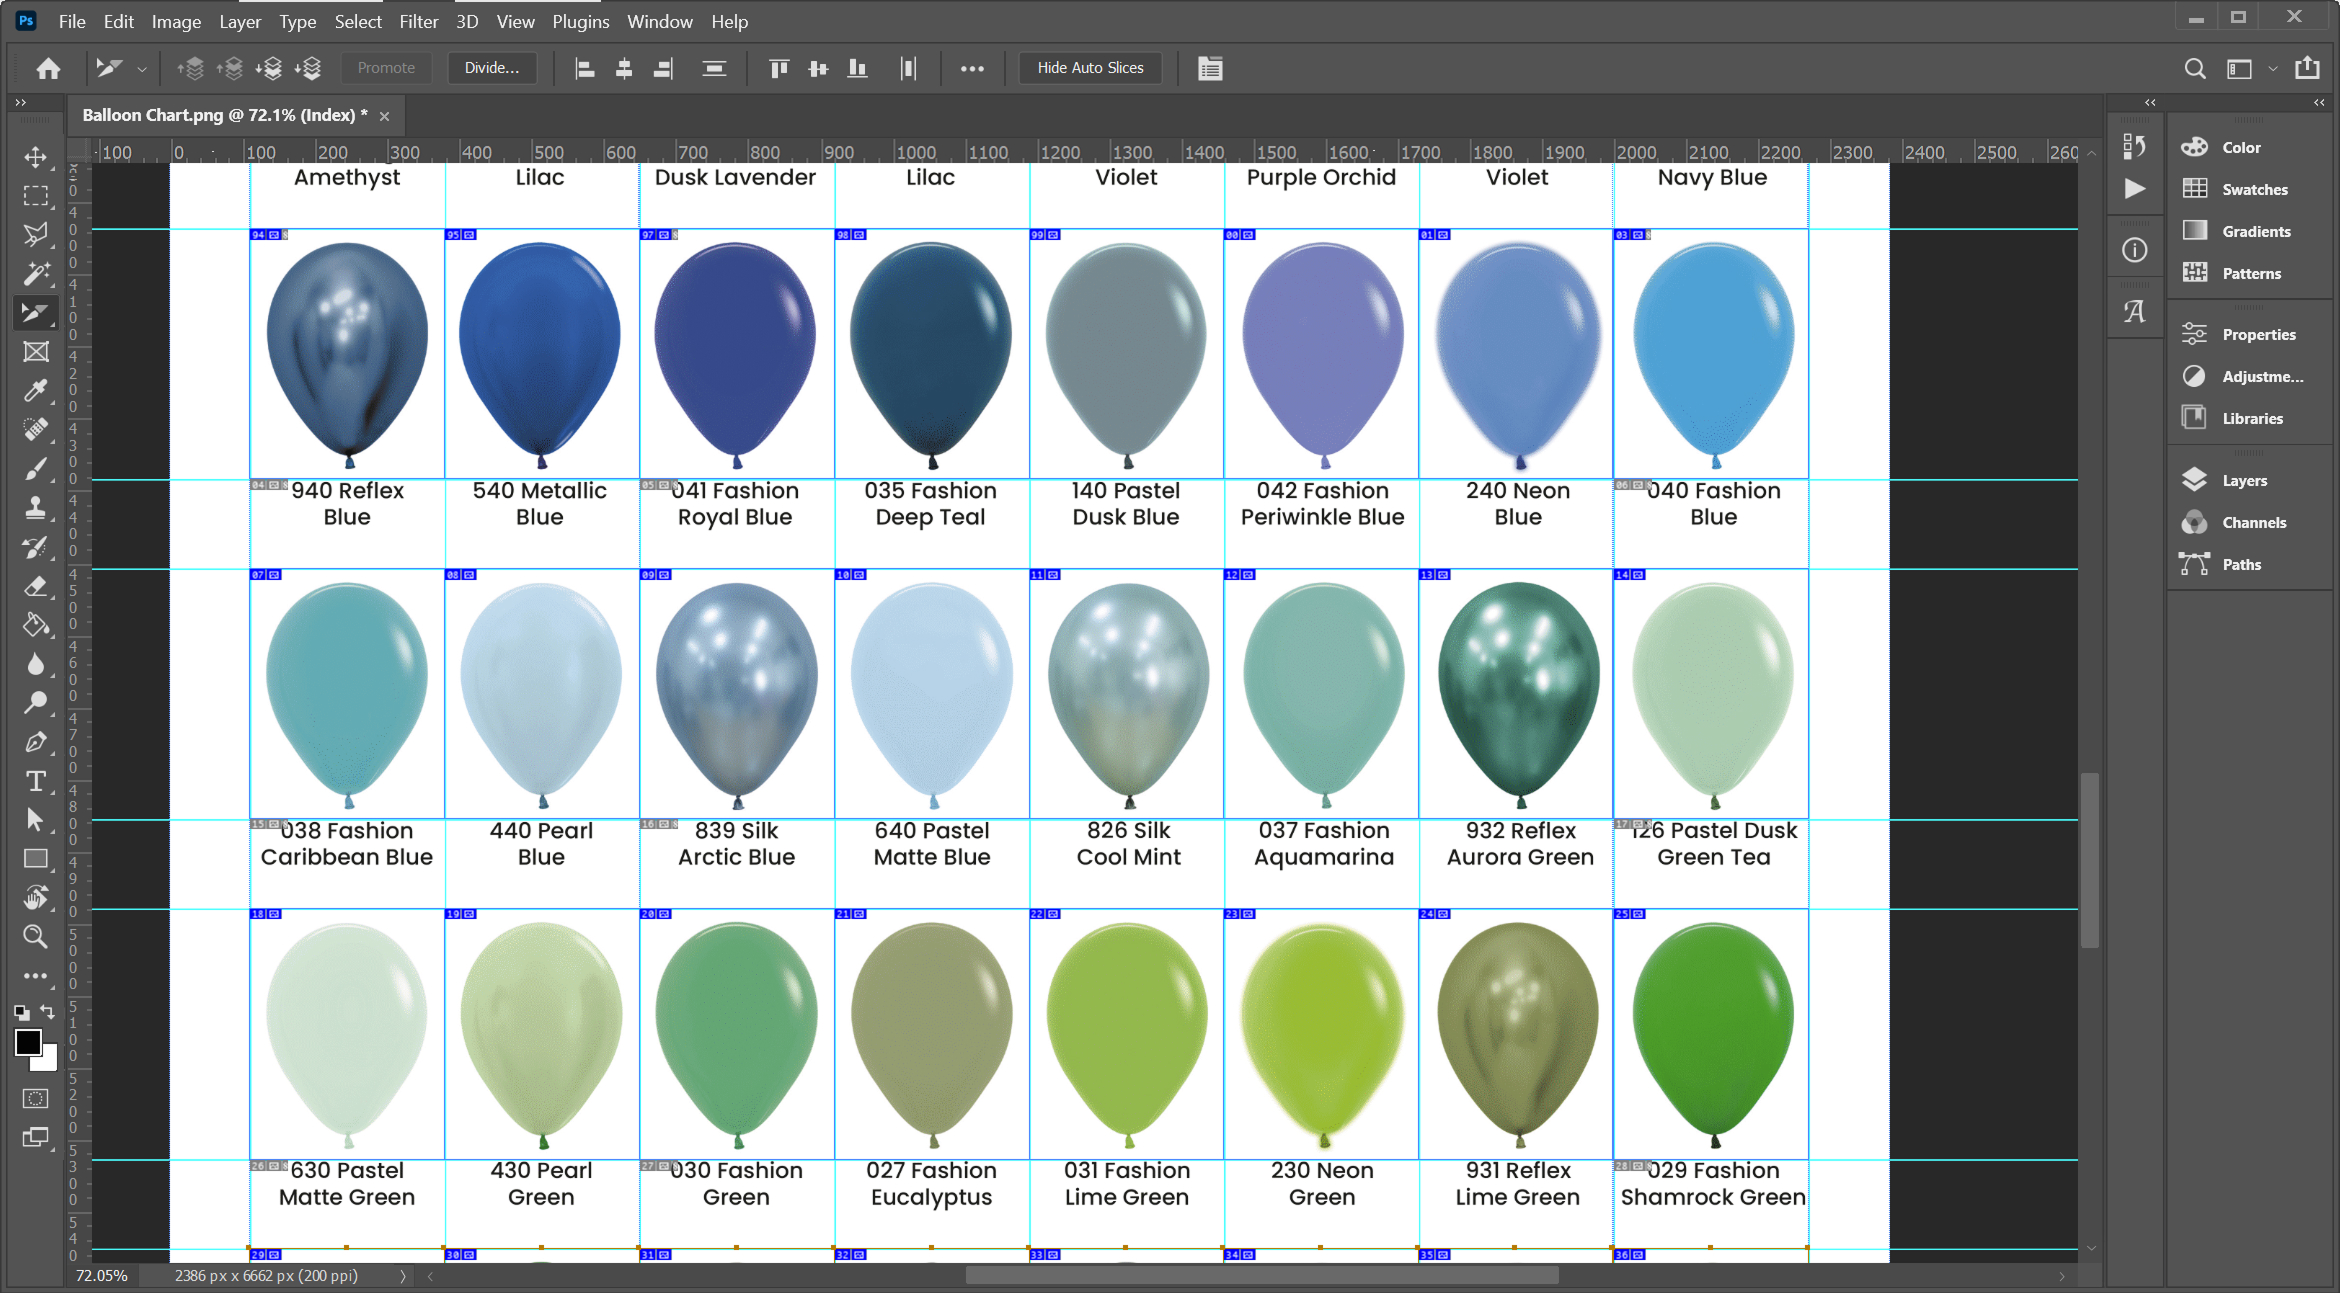Open the Swatches panel
The width and height of the screenshot is (2340, 1293).
pyautogui.click(x=2254, y=189)
